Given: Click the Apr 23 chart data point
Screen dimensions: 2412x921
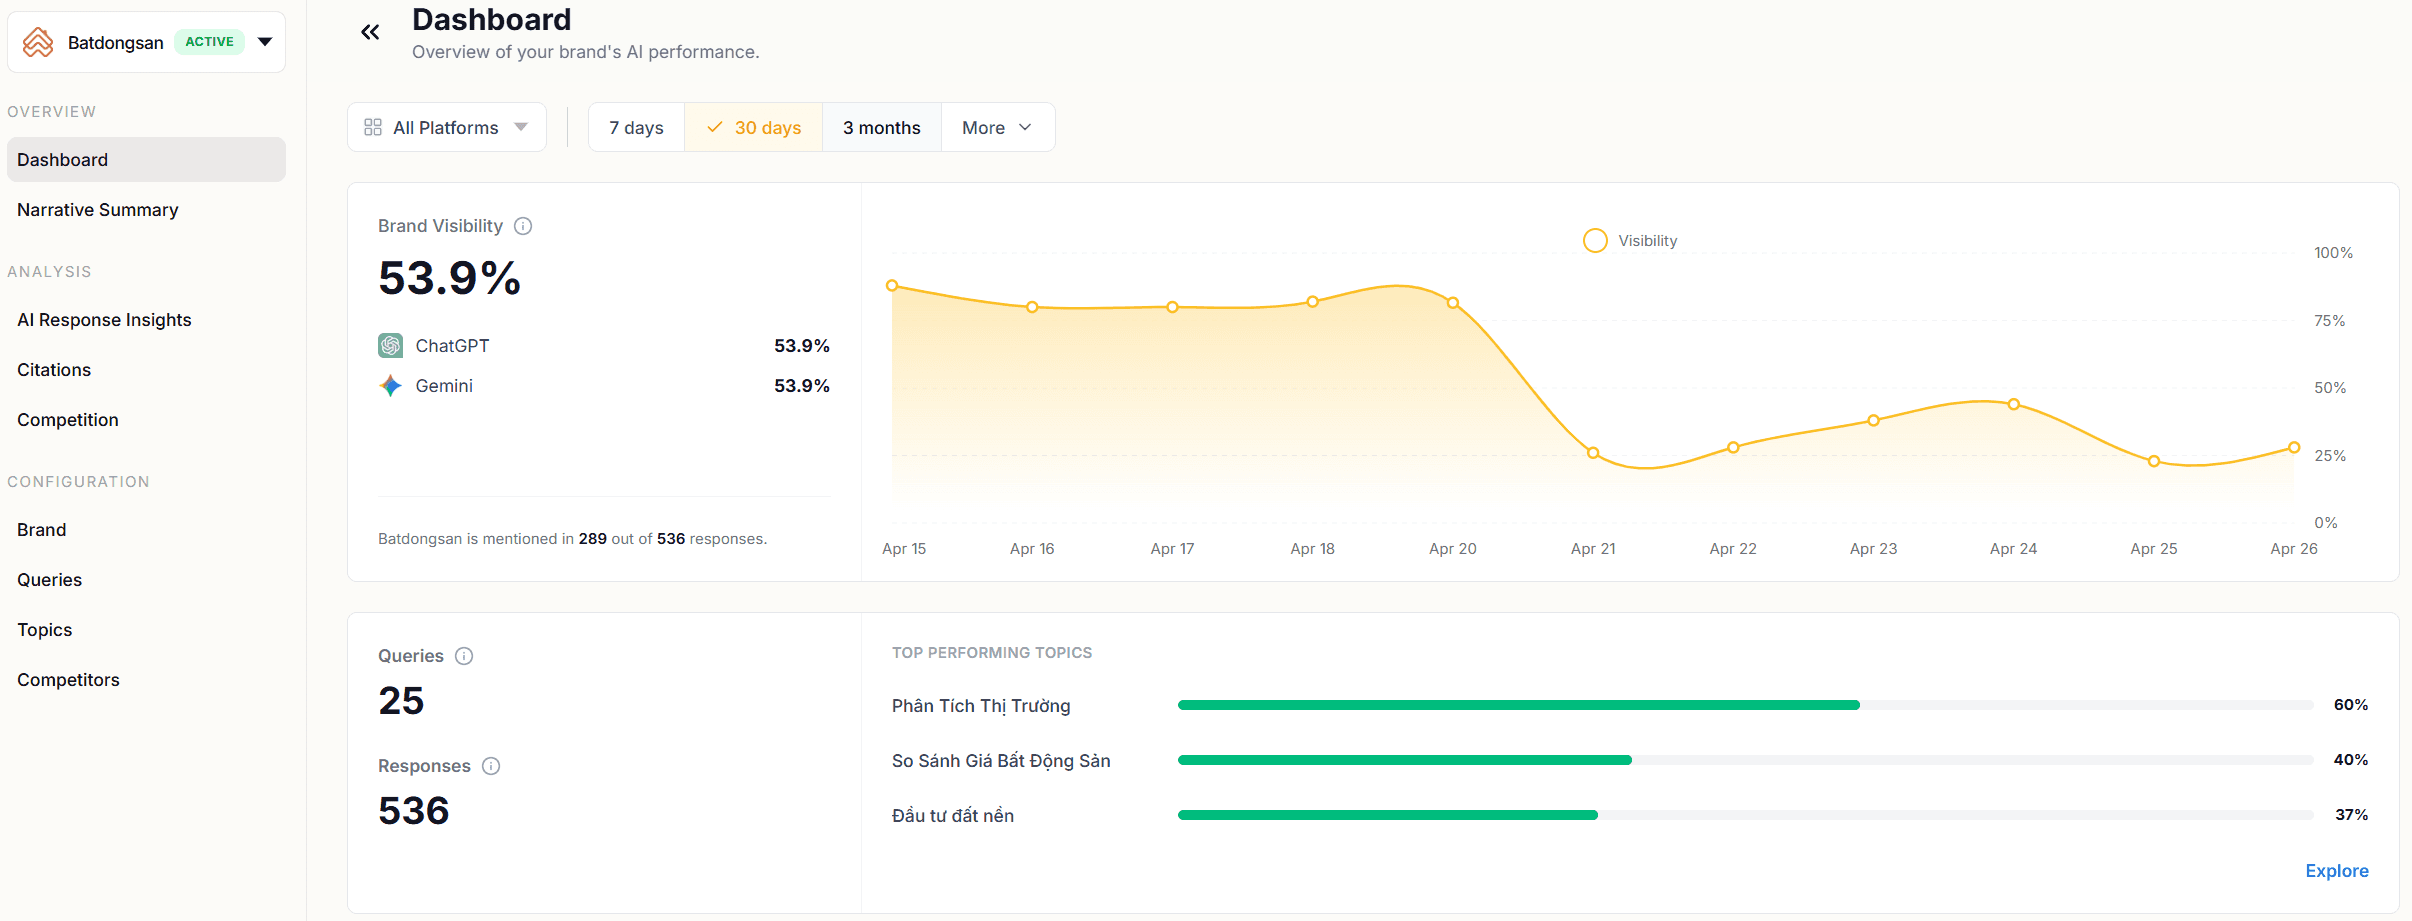Looking at the screenshot, I should 1873,421.
